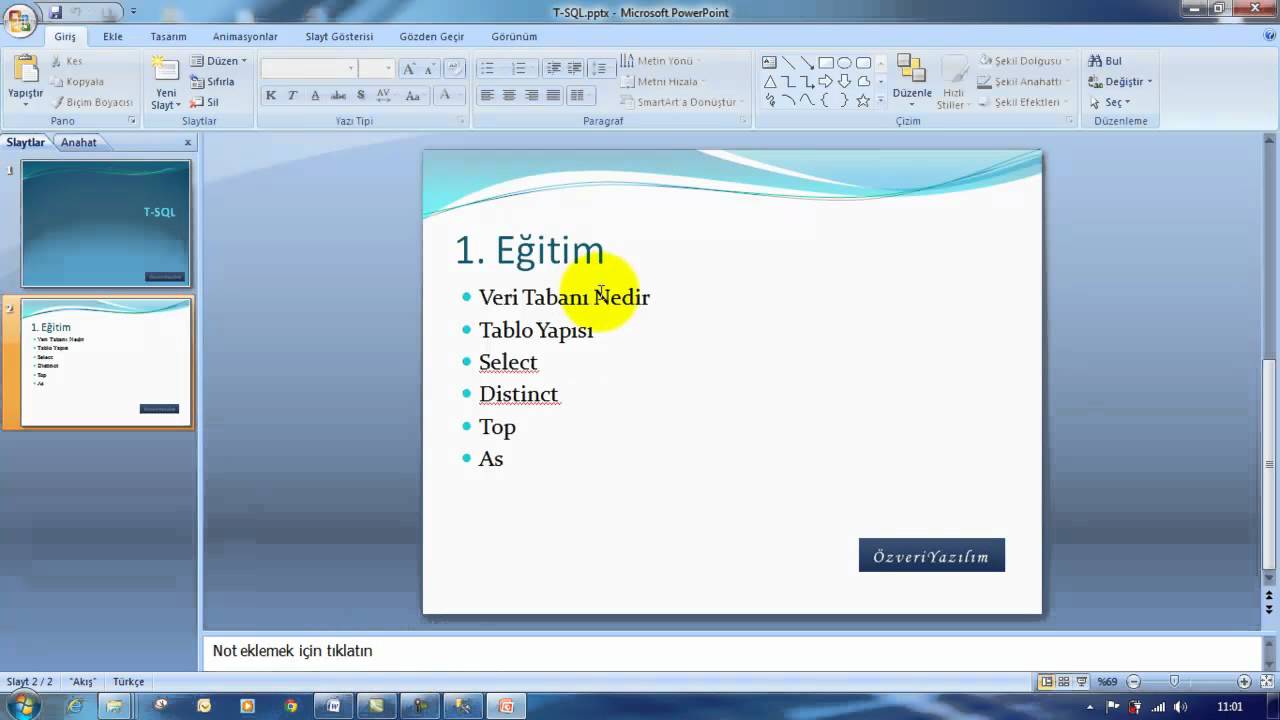Click the zoom out minus button
Image resolution: width=1280 pixels, height=720 pixels.
click(1133, 681)
